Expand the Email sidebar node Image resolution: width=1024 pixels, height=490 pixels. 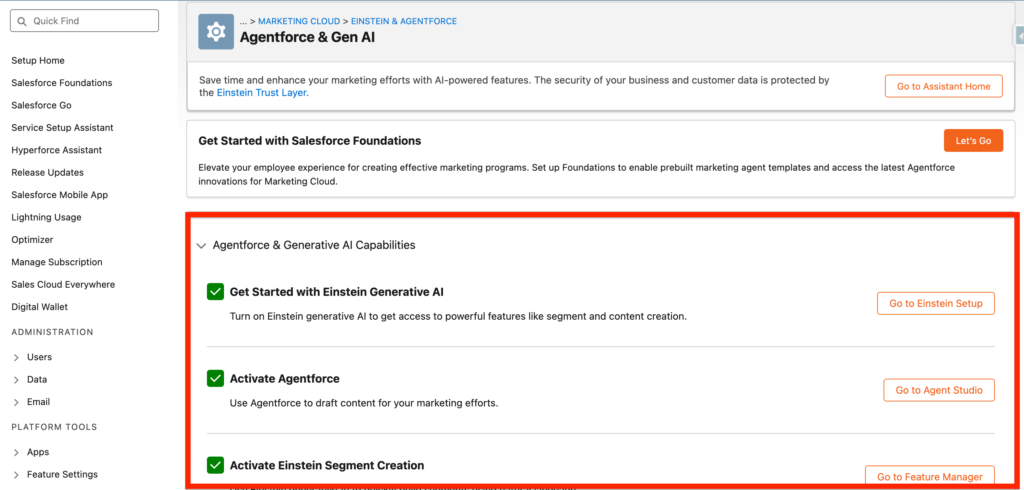16,402
